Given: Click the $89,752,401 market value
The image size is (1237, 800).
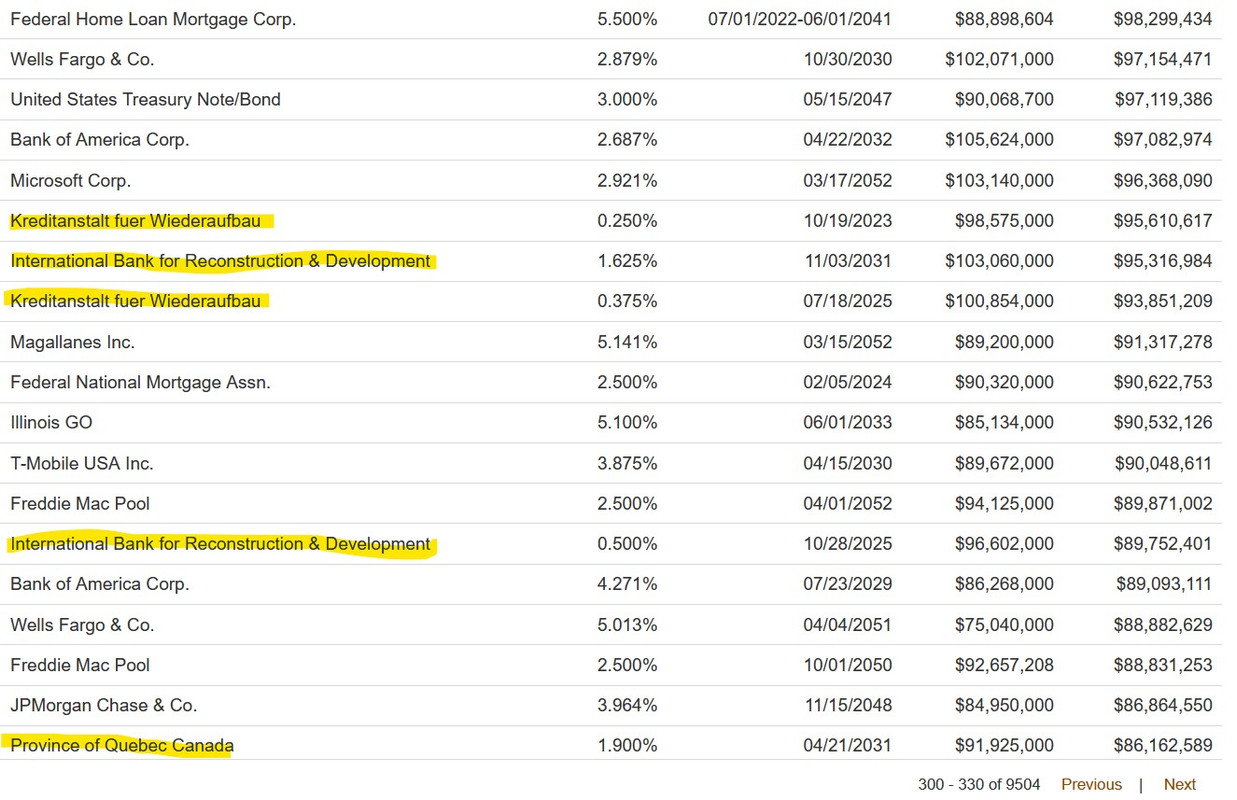Looking at the screenshot, I should [x=1163, y=544].
